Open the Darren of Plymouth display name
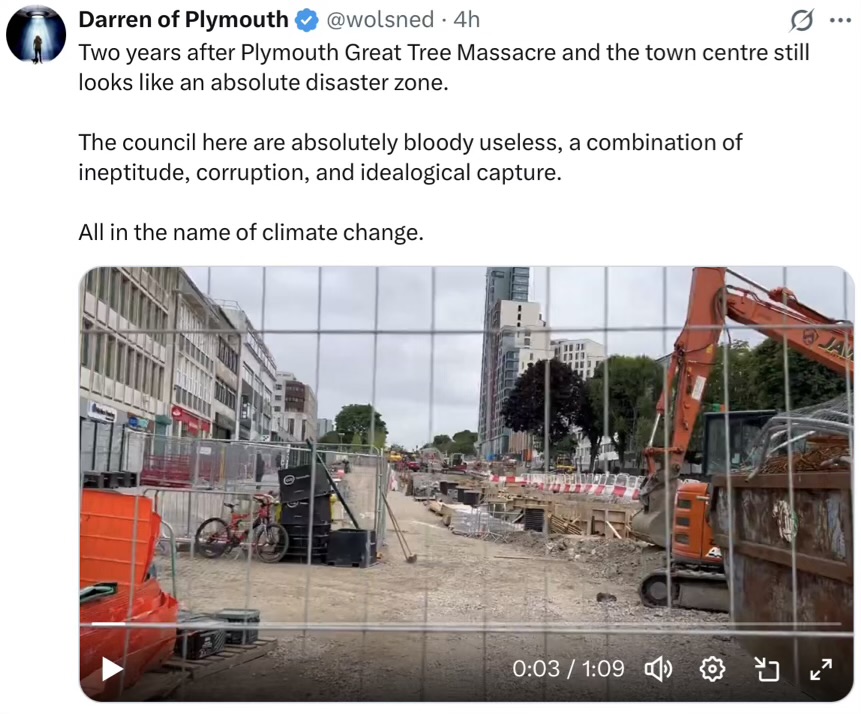The height and width of the screenshot is (714, 861). coord(183,20)
